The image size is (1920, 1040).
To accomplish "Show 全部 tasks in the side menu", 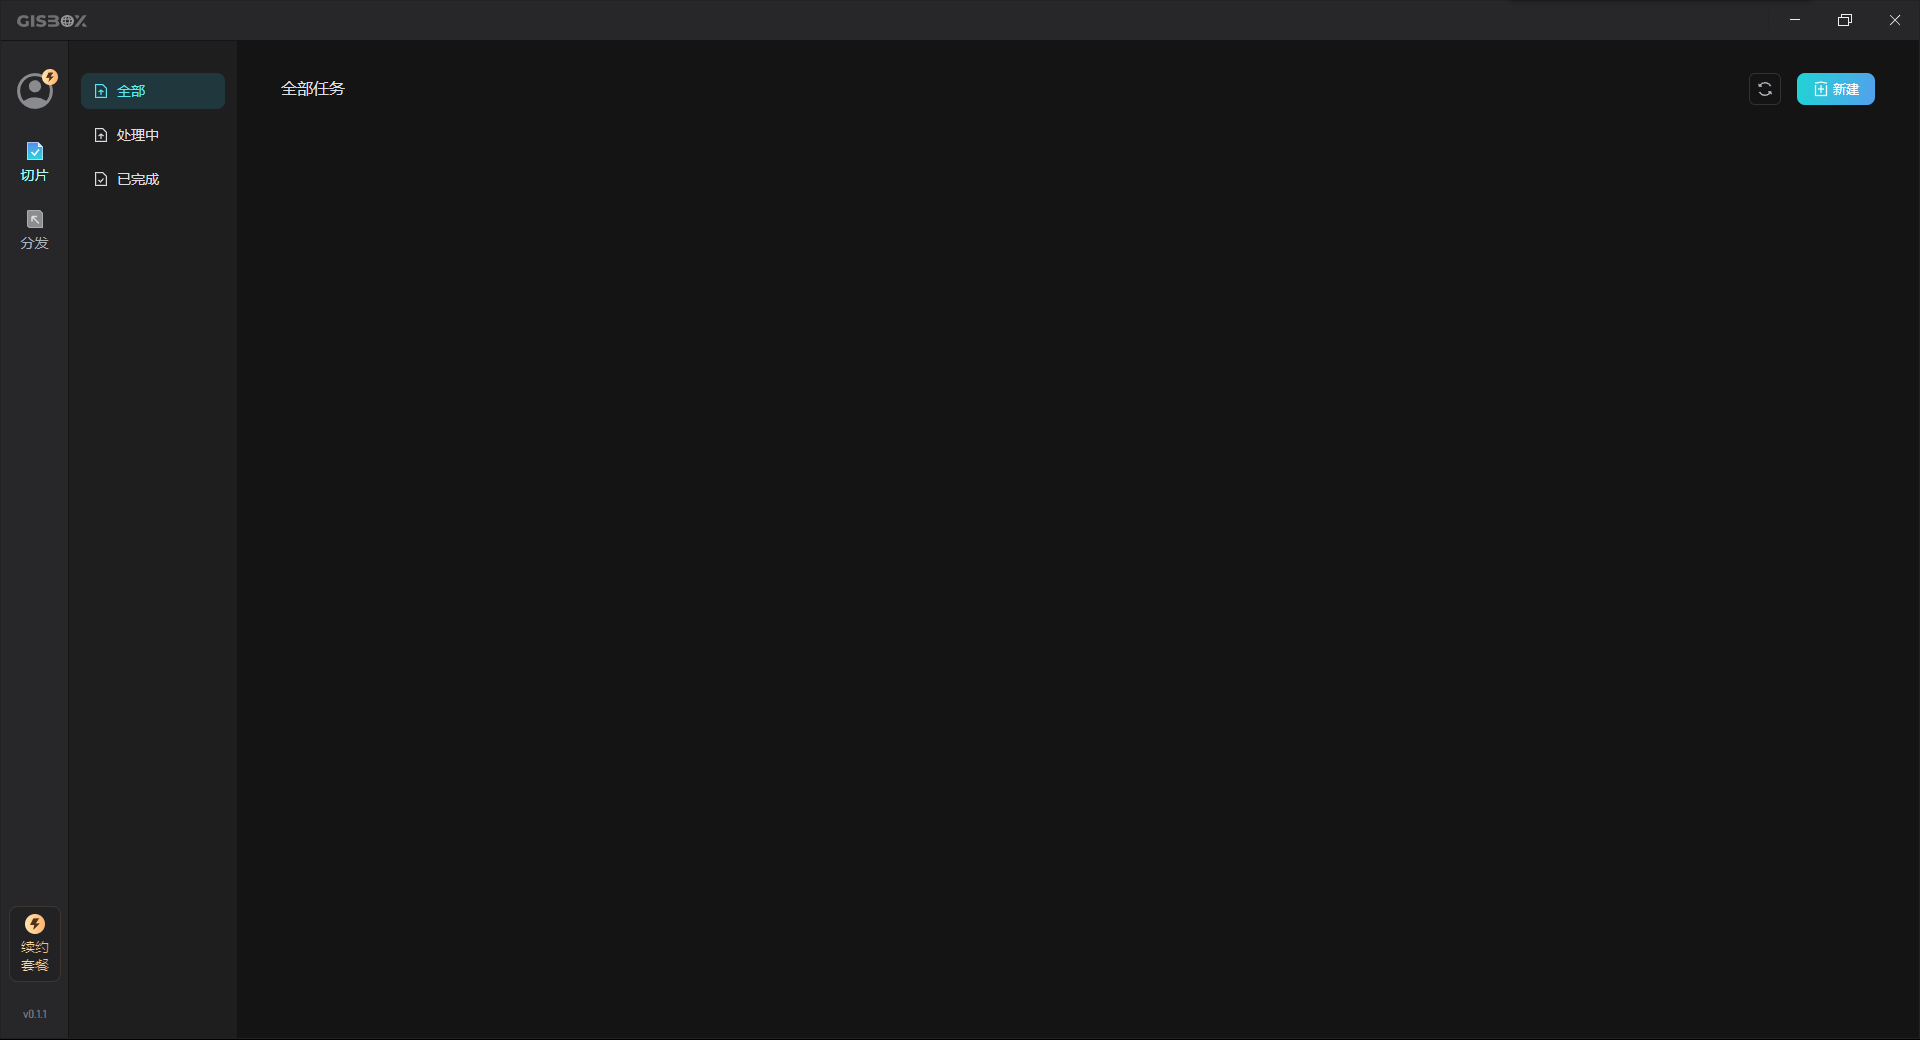I will pos(153,91).
